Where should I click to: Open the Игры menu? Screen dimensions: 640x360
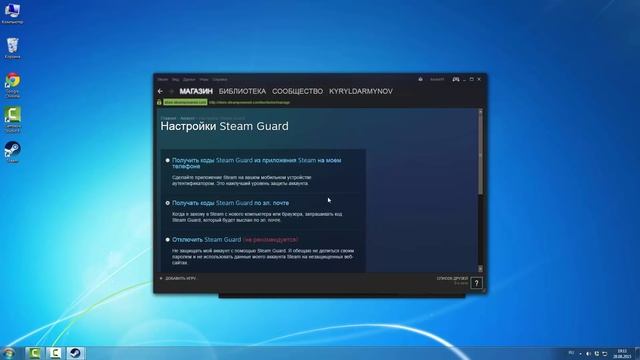coord(204,80)
